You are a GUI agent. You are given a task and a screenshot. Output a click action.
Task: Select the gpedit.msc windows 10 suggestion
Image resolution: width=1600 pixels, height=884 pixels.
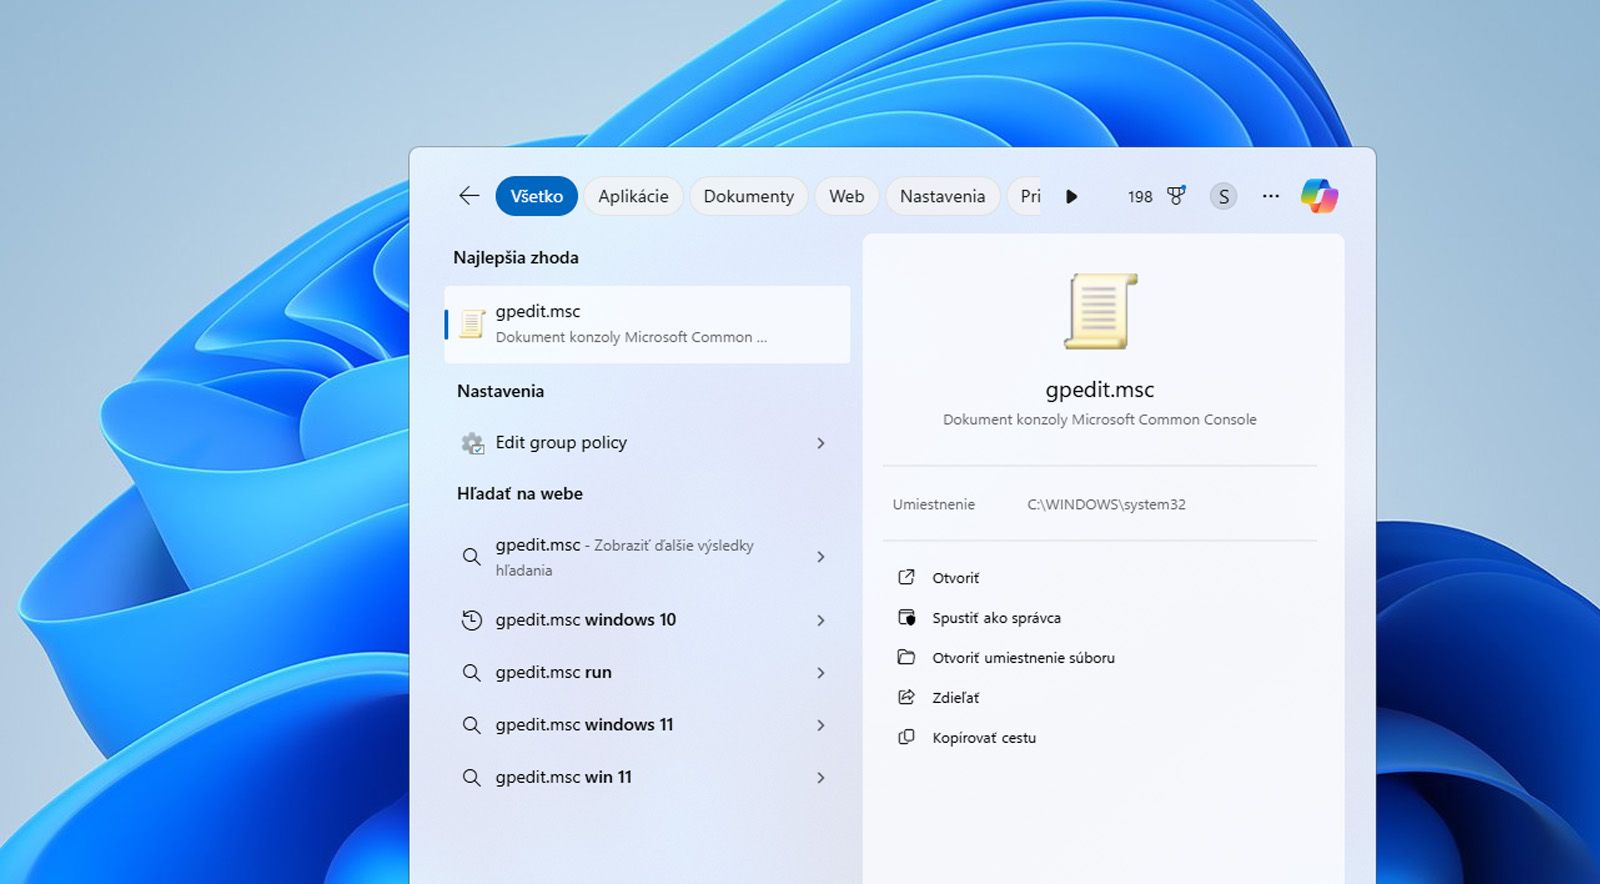pos(647,620)
